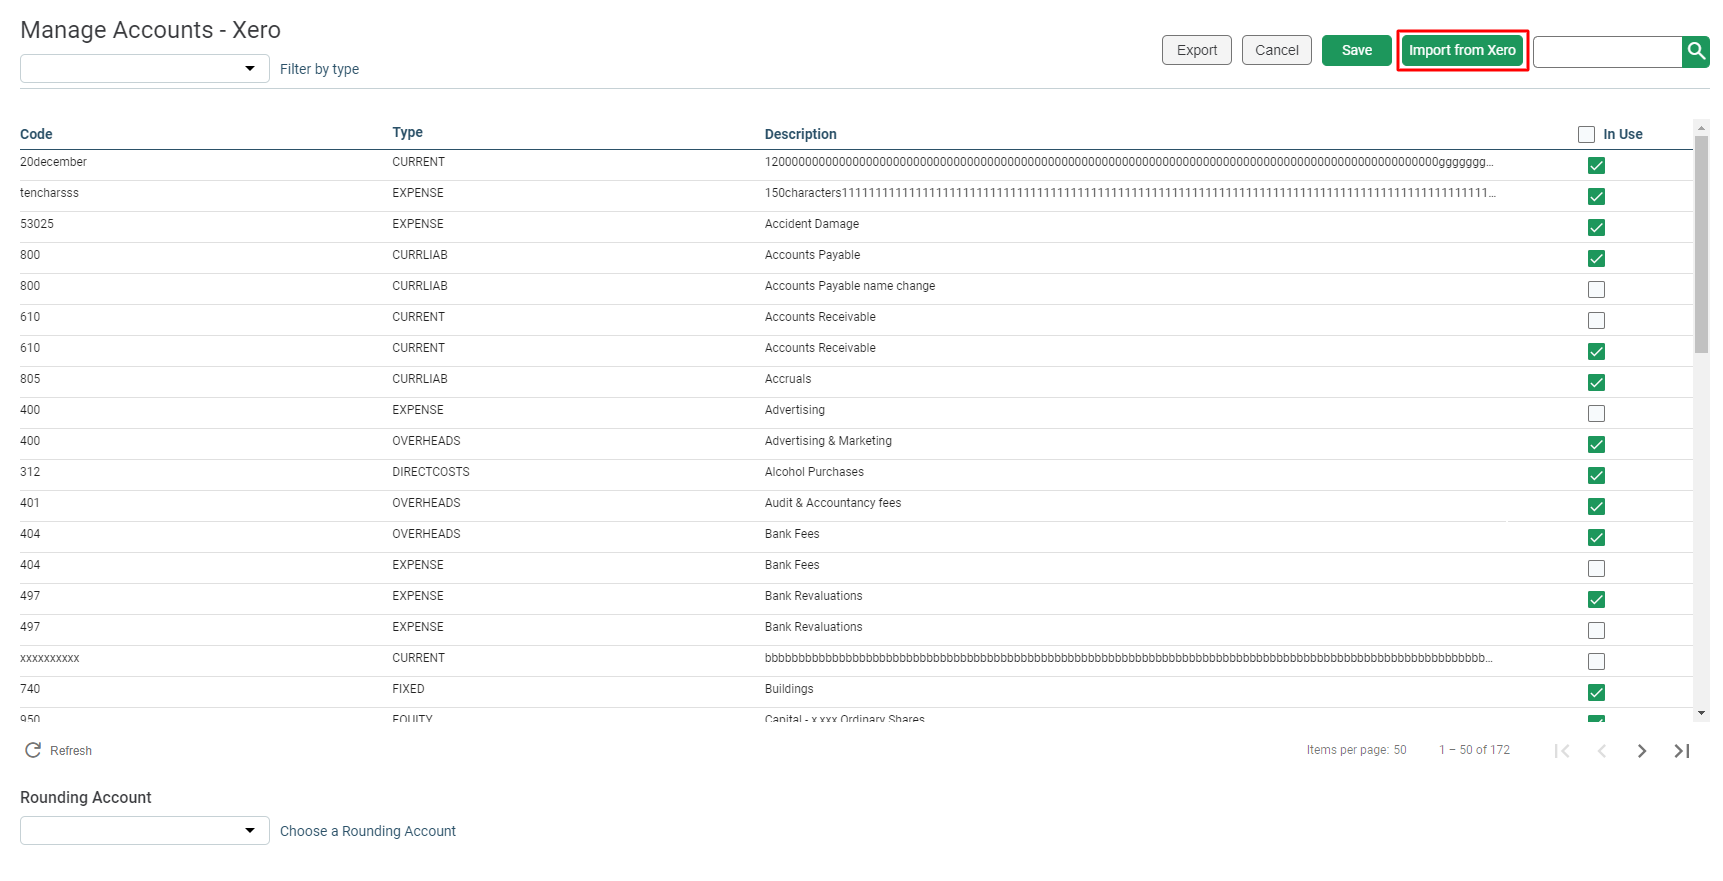Save the account changes
The image size is (1723, 881).
(x=1357, y=50)
